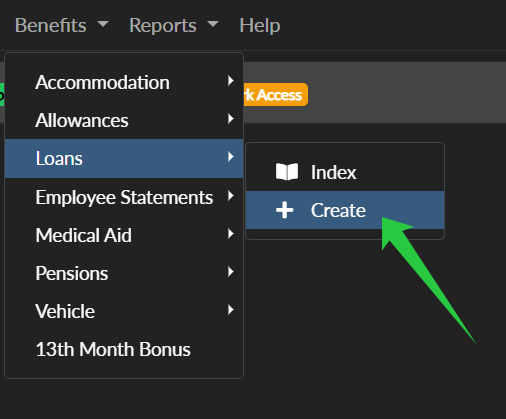Click the orange Access badge
506x419 pixels.
(x=276, y=95)
